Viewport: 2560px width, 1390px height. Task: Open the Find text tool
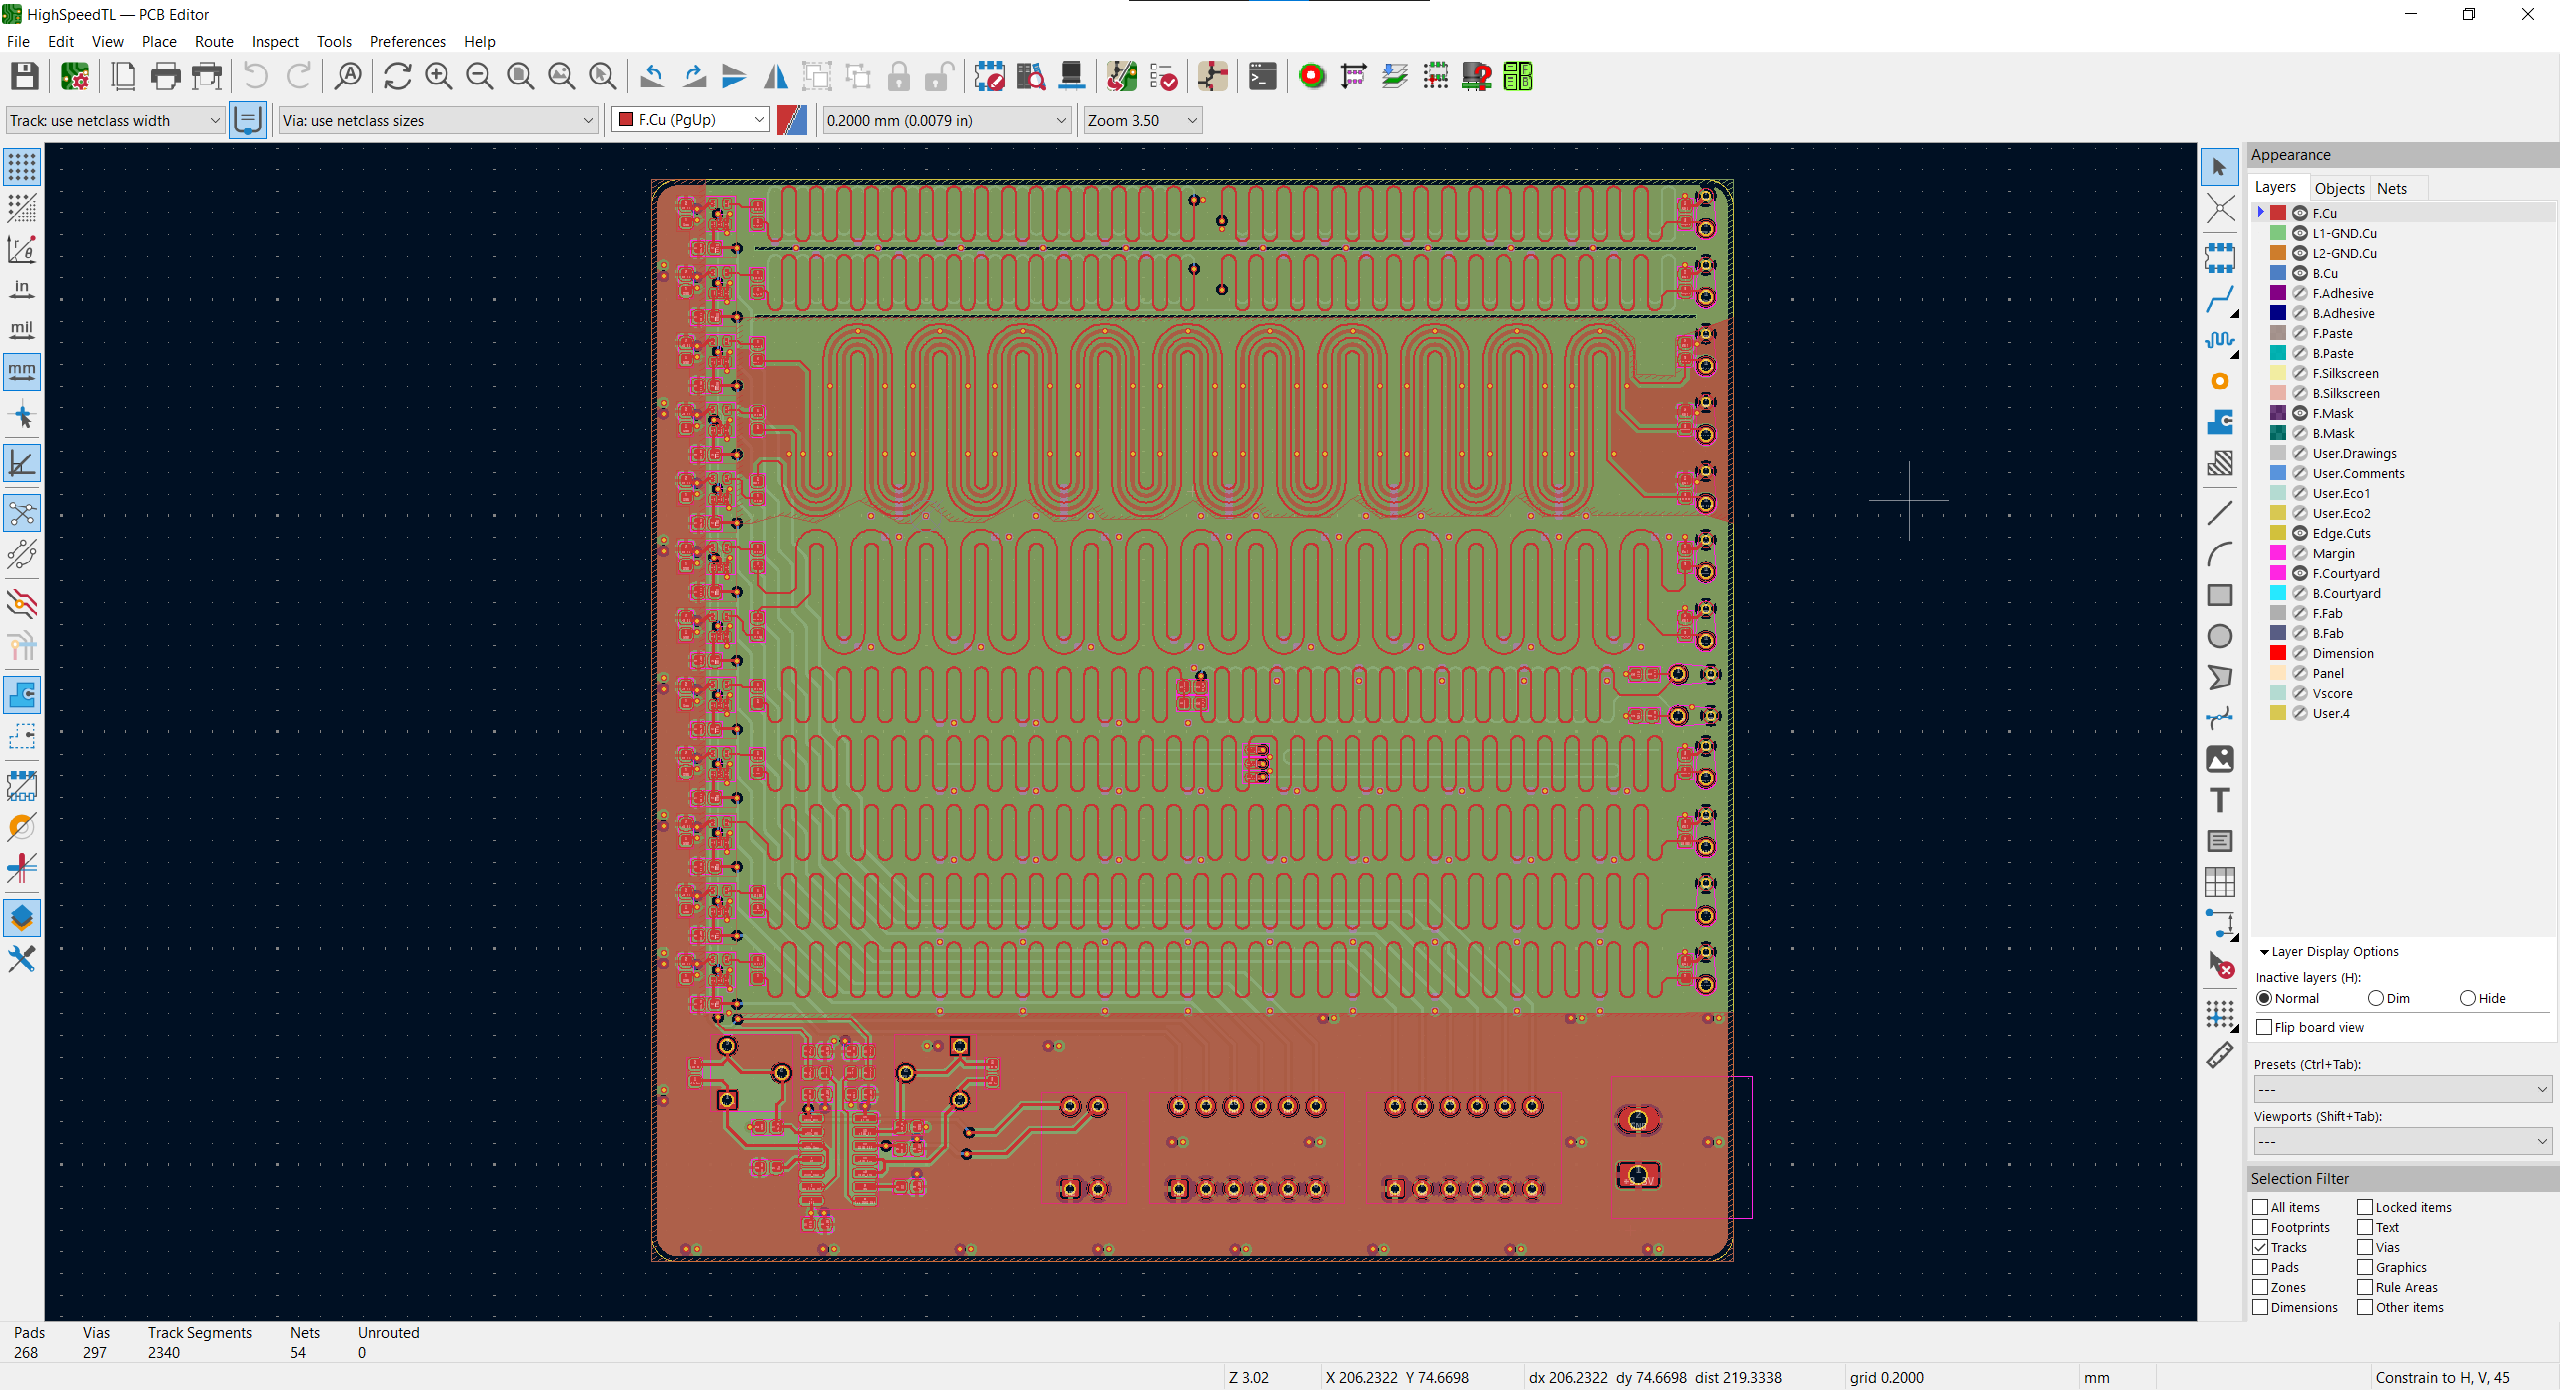click(x=348, y=77)
